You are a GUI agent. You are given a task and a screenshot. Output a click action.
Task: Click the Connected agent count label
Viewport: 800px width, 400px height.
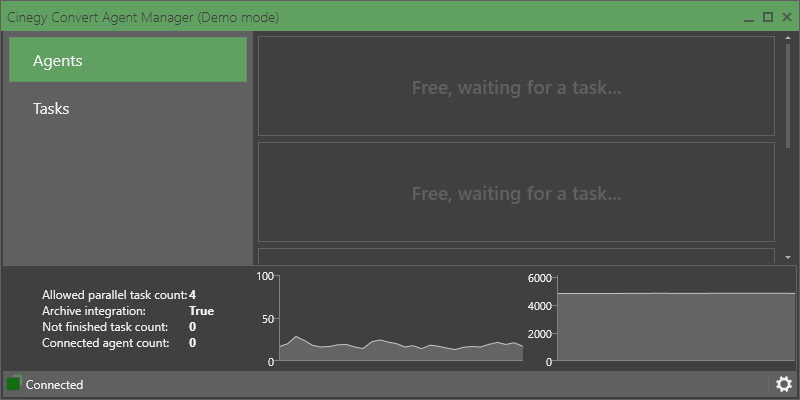pos(105,343)
